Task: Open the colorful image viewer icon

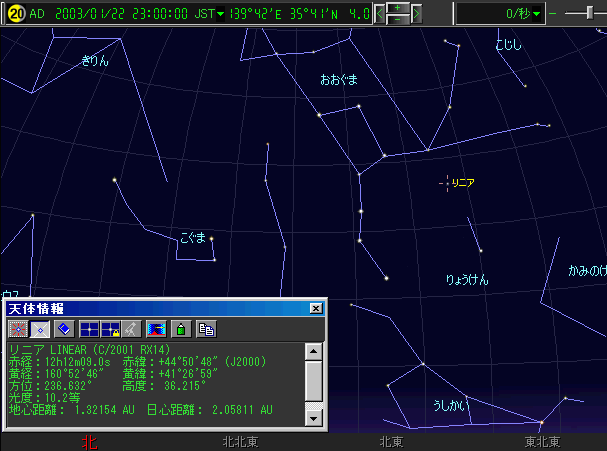Action: 156,328
